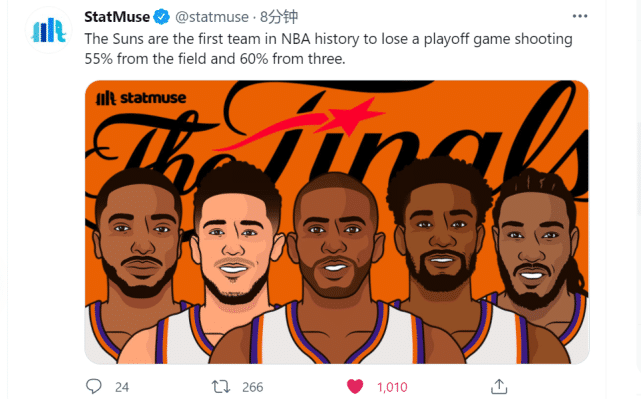This screenshot has height=399, width=641.
Task: Click the like count 1,010
Action: (x=392, y=387)
